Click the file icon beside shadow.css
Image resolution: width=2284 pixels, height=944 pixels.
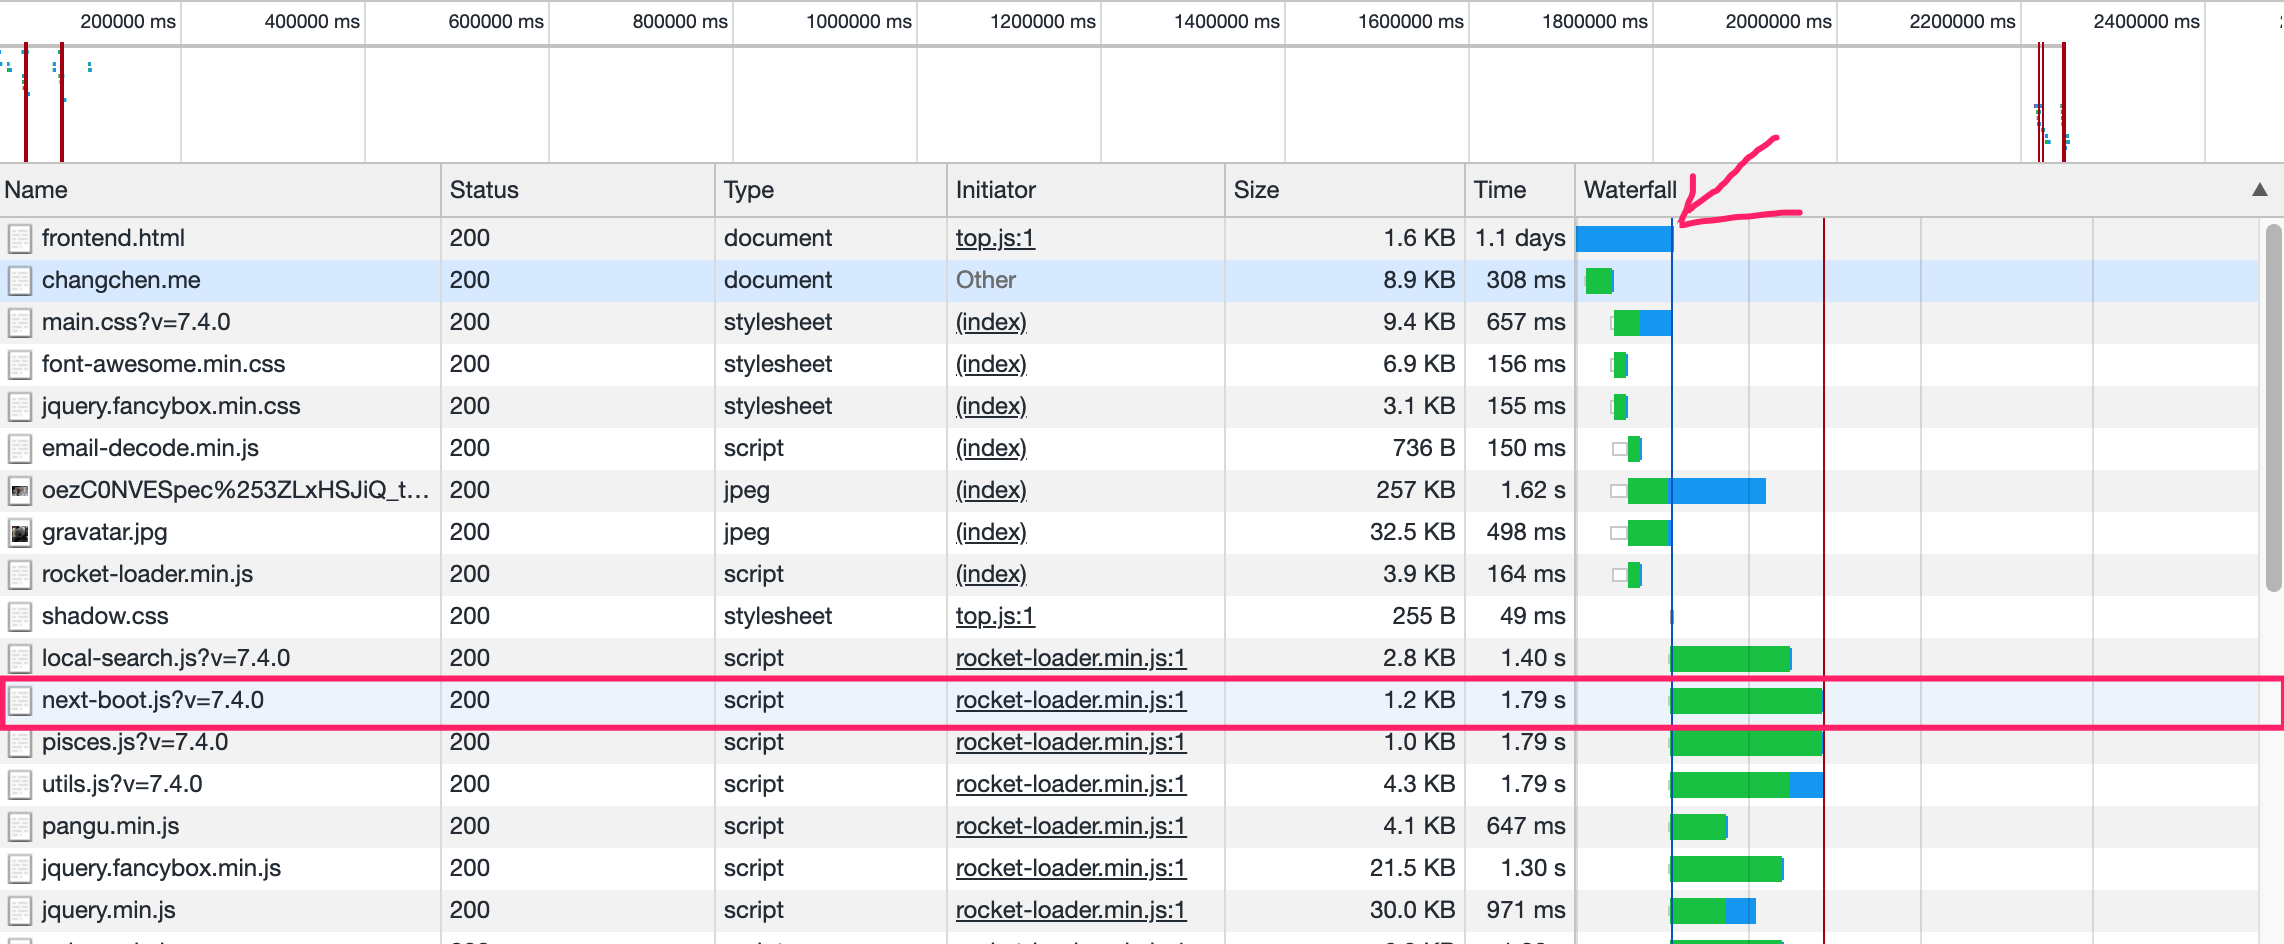click(x=19, y=616)
